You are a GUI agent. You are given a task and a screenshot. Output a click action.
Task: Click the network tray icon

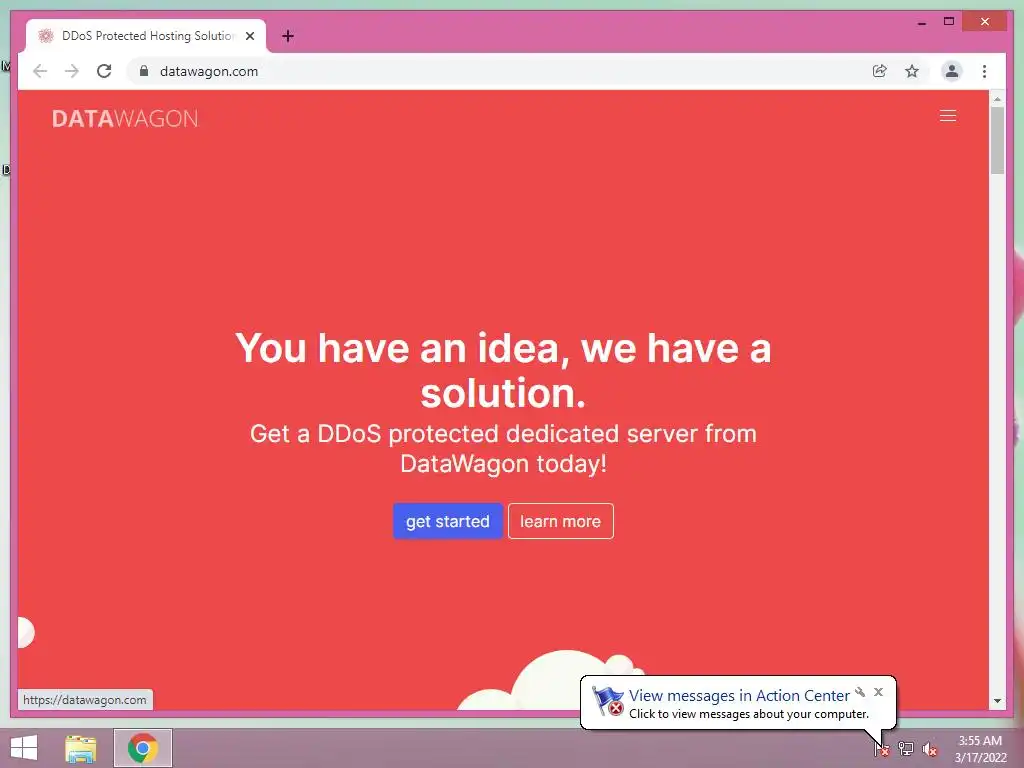905,748
